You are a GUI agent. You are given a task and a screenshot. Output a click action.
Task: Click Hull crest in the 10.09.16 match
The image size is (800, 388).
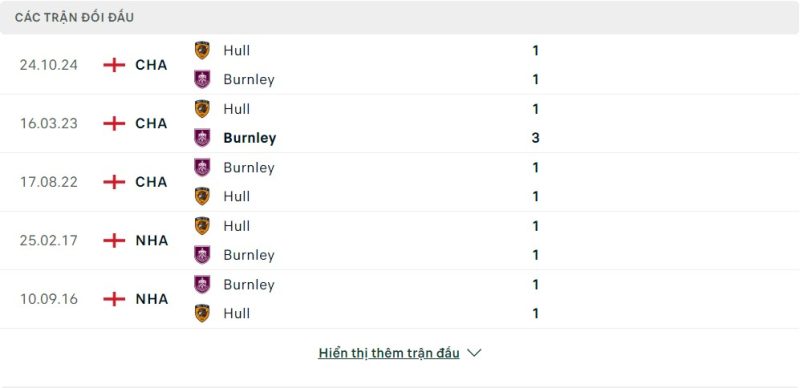[202, 313]
